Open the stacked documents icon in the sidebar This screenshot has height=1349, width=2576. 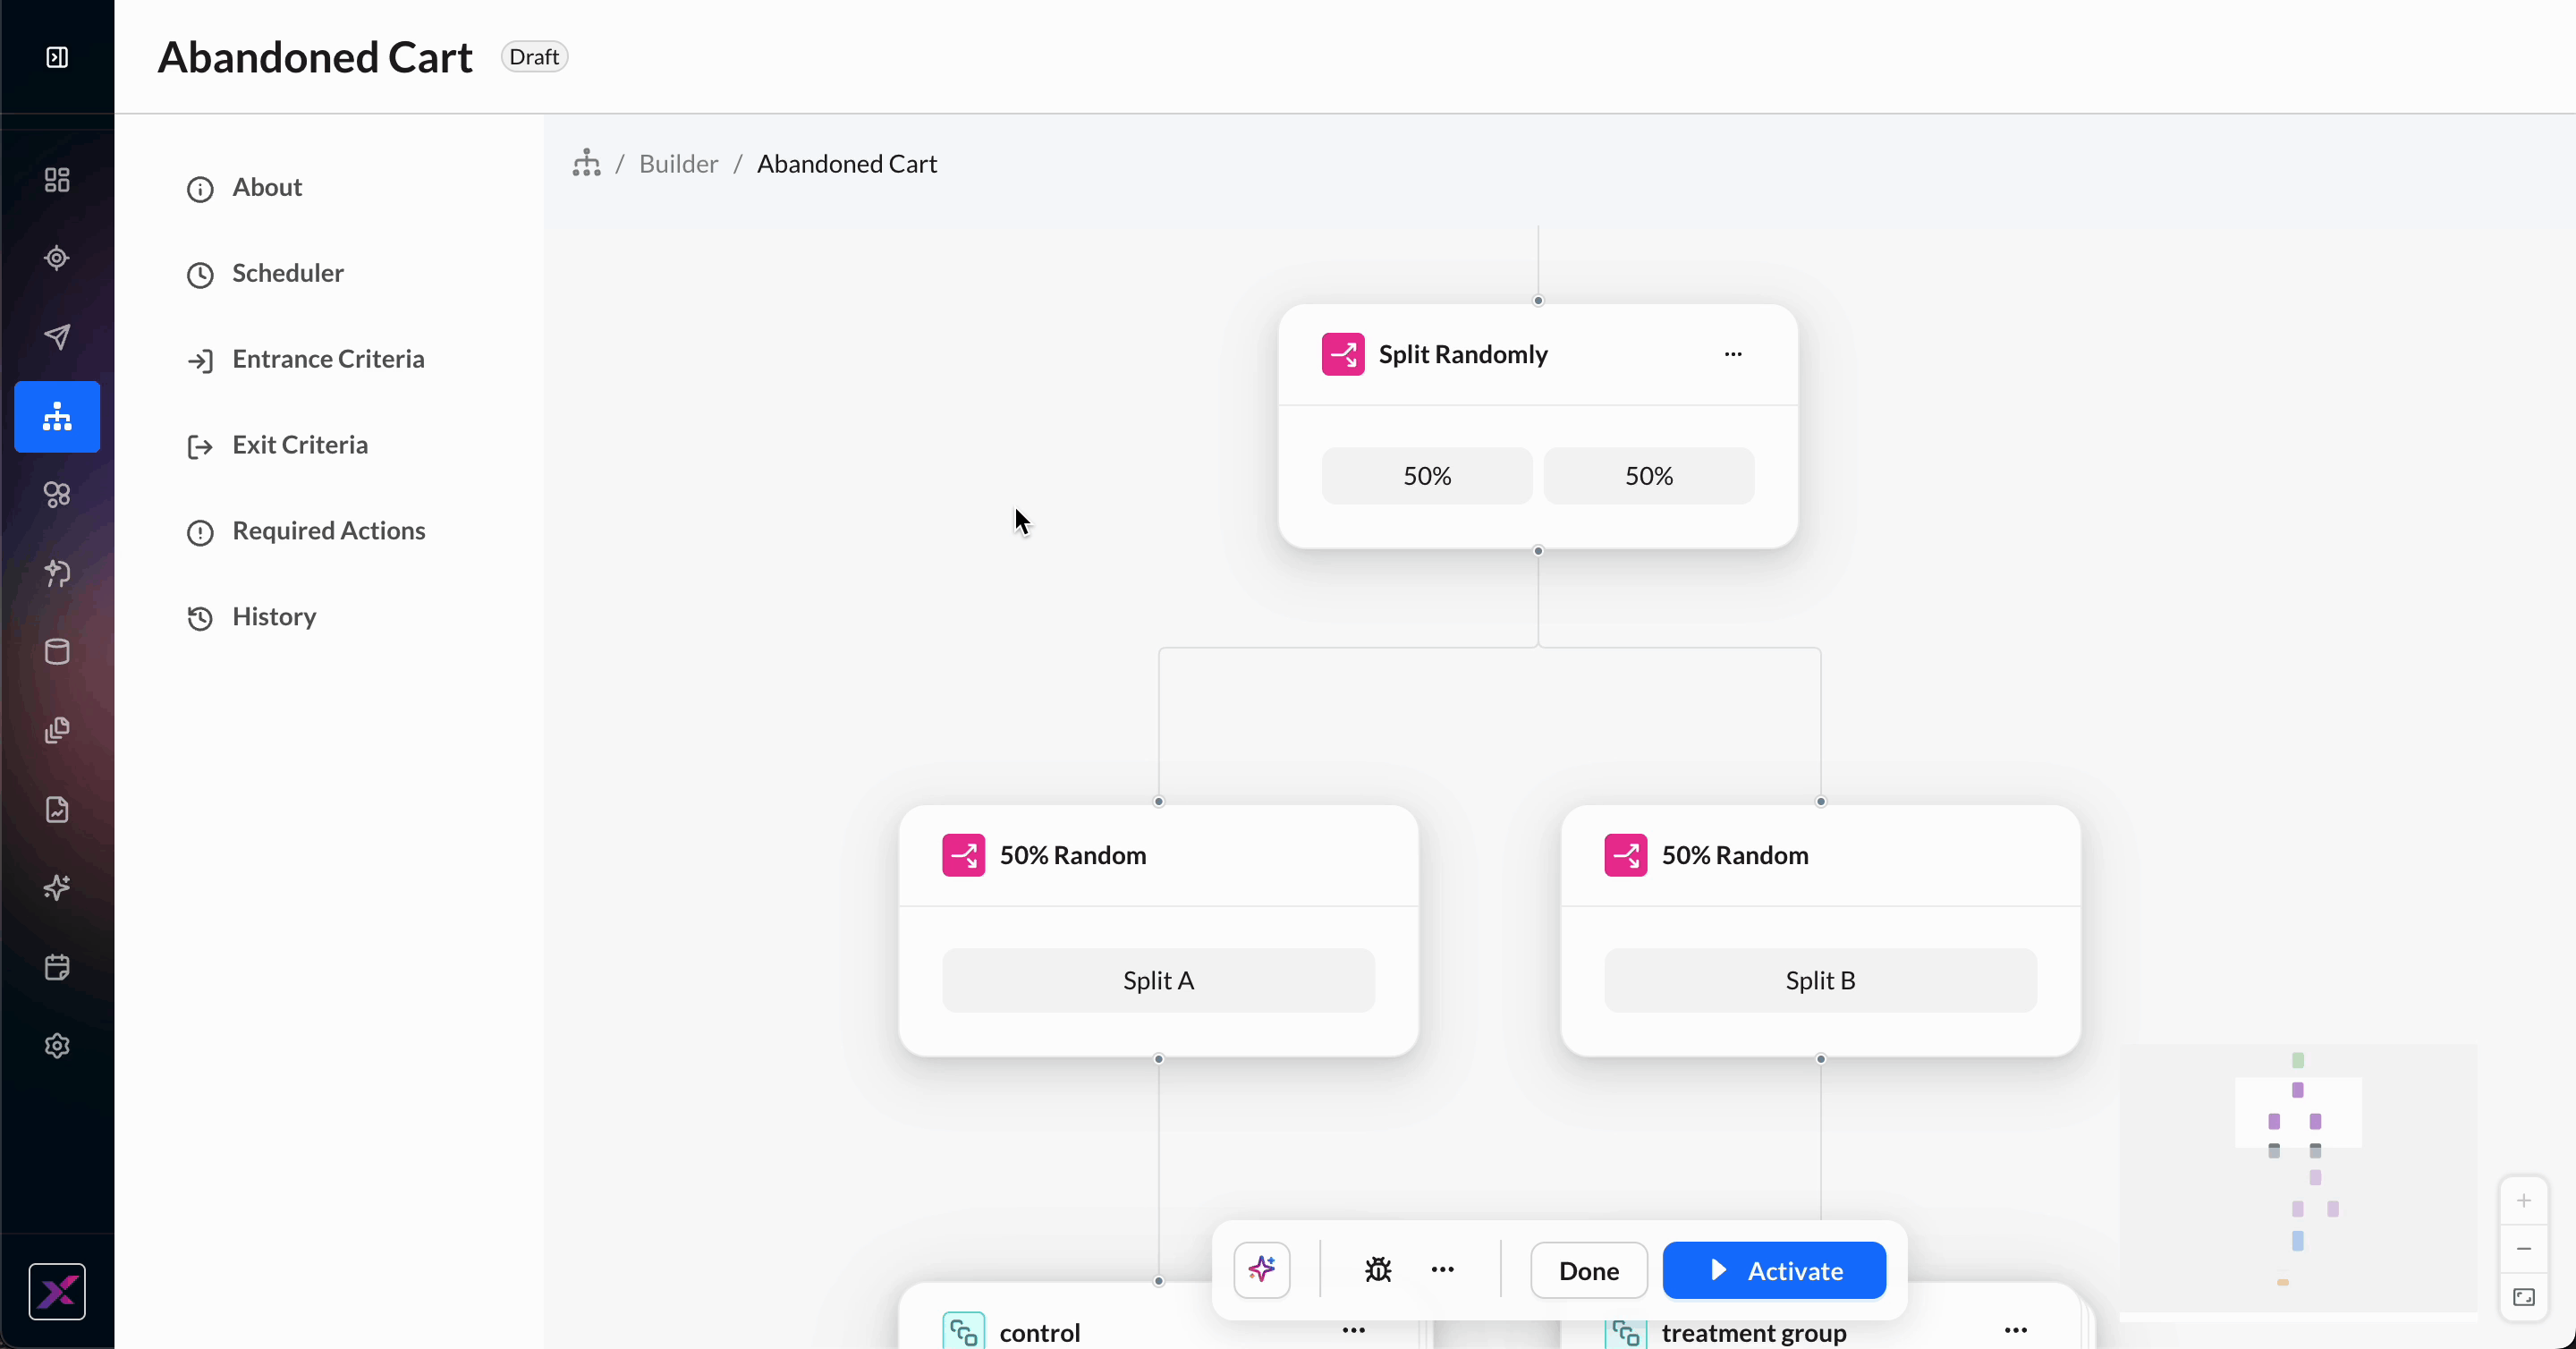tap(57, 730)
